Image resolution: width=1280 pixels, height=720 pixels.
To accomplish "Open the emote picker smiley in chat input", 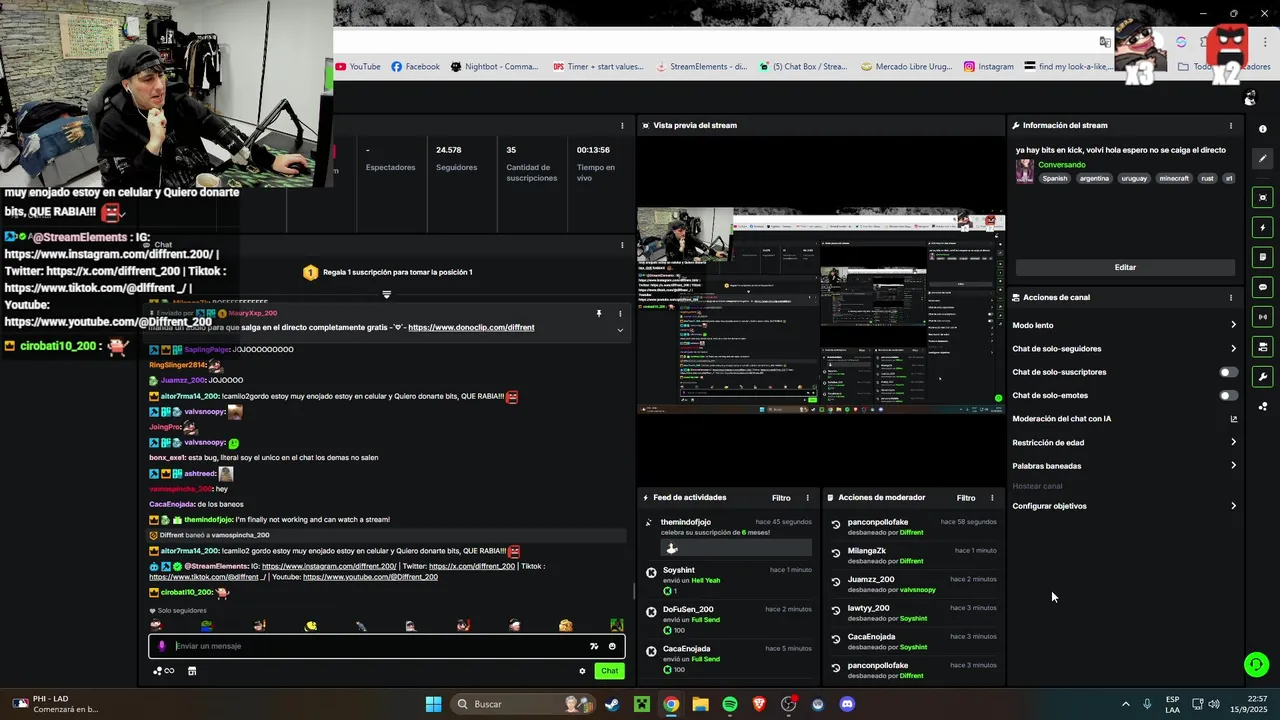I will click(612, 646).
